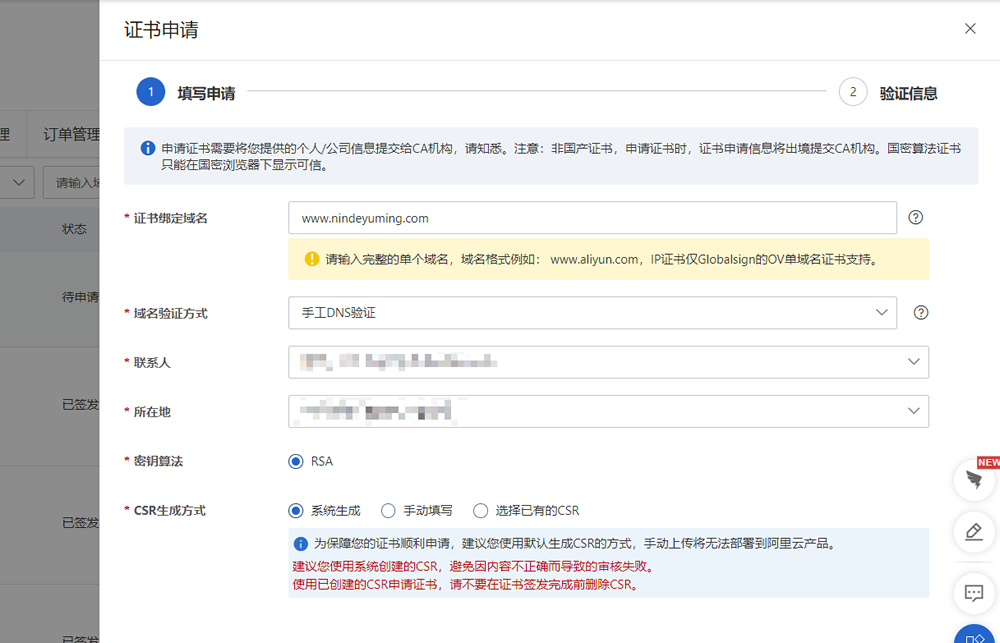The height and width of the screenshot is (643, 1000).
Task: Switch to the 订单管理 tab
Action: [70, 135]
